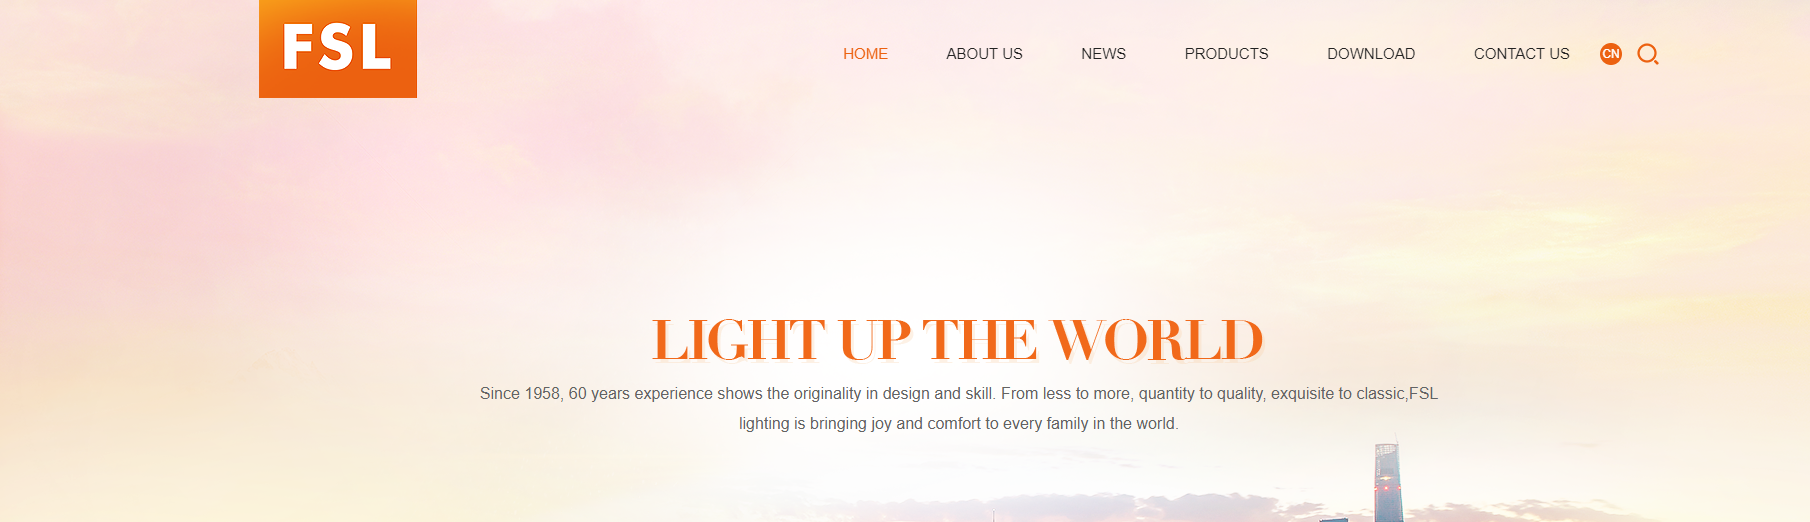Click the 'Since 1958' text line

(958, 394)
